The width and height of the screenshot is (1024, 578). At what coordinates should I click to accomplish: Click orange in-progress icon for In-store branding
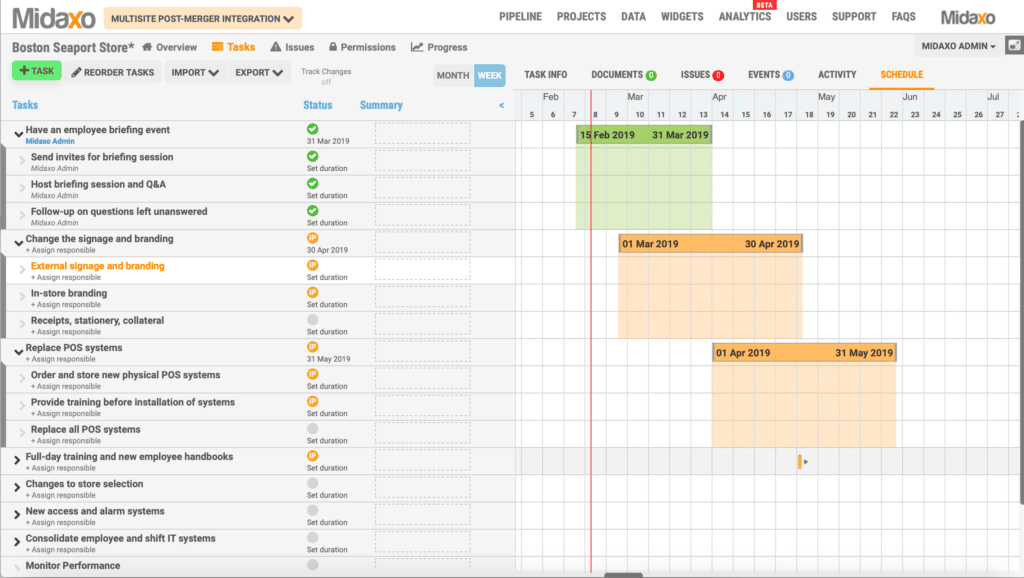point(312,292)
